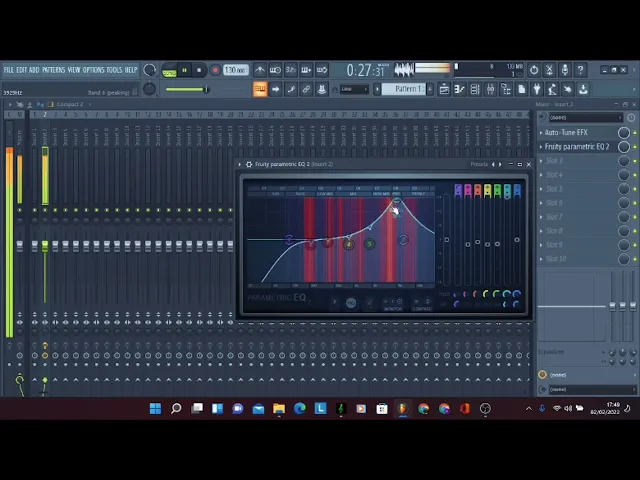Enable the wait-for-input icon beside the metronome
The image size is (640, 480).
point(275,70)
